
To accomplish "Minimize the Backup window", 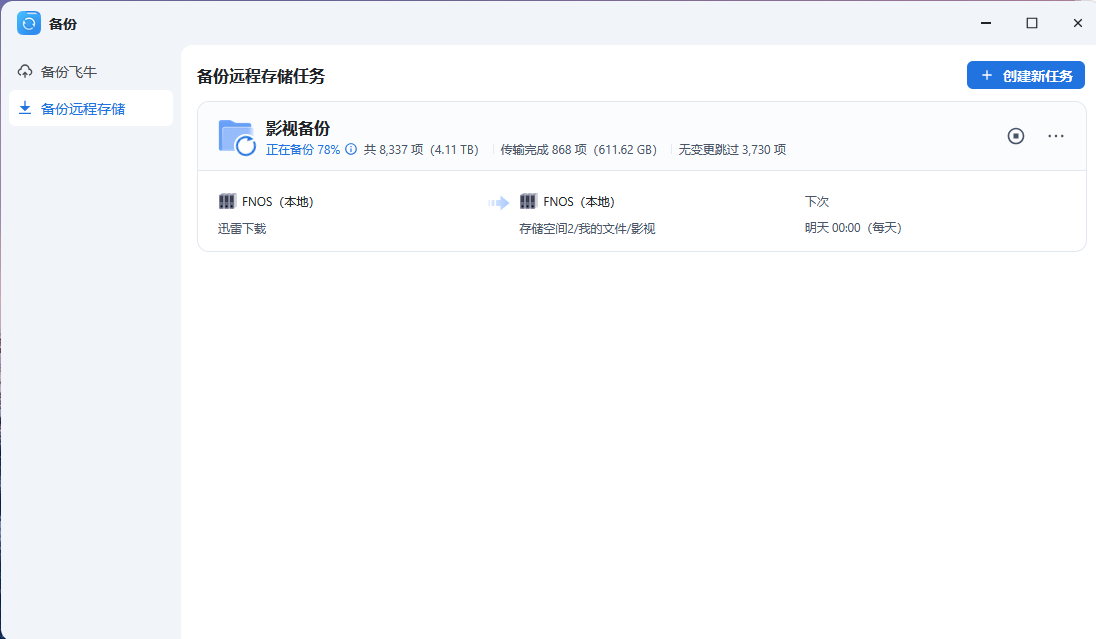I will tap(986, 23).
